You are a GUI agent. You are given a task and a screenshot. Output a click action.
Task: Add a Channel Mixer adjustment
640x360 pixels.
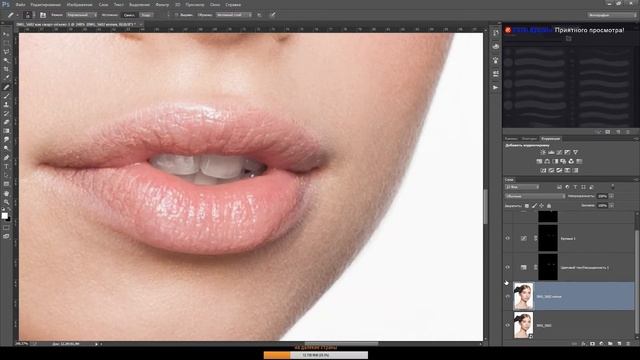point(571,161)
